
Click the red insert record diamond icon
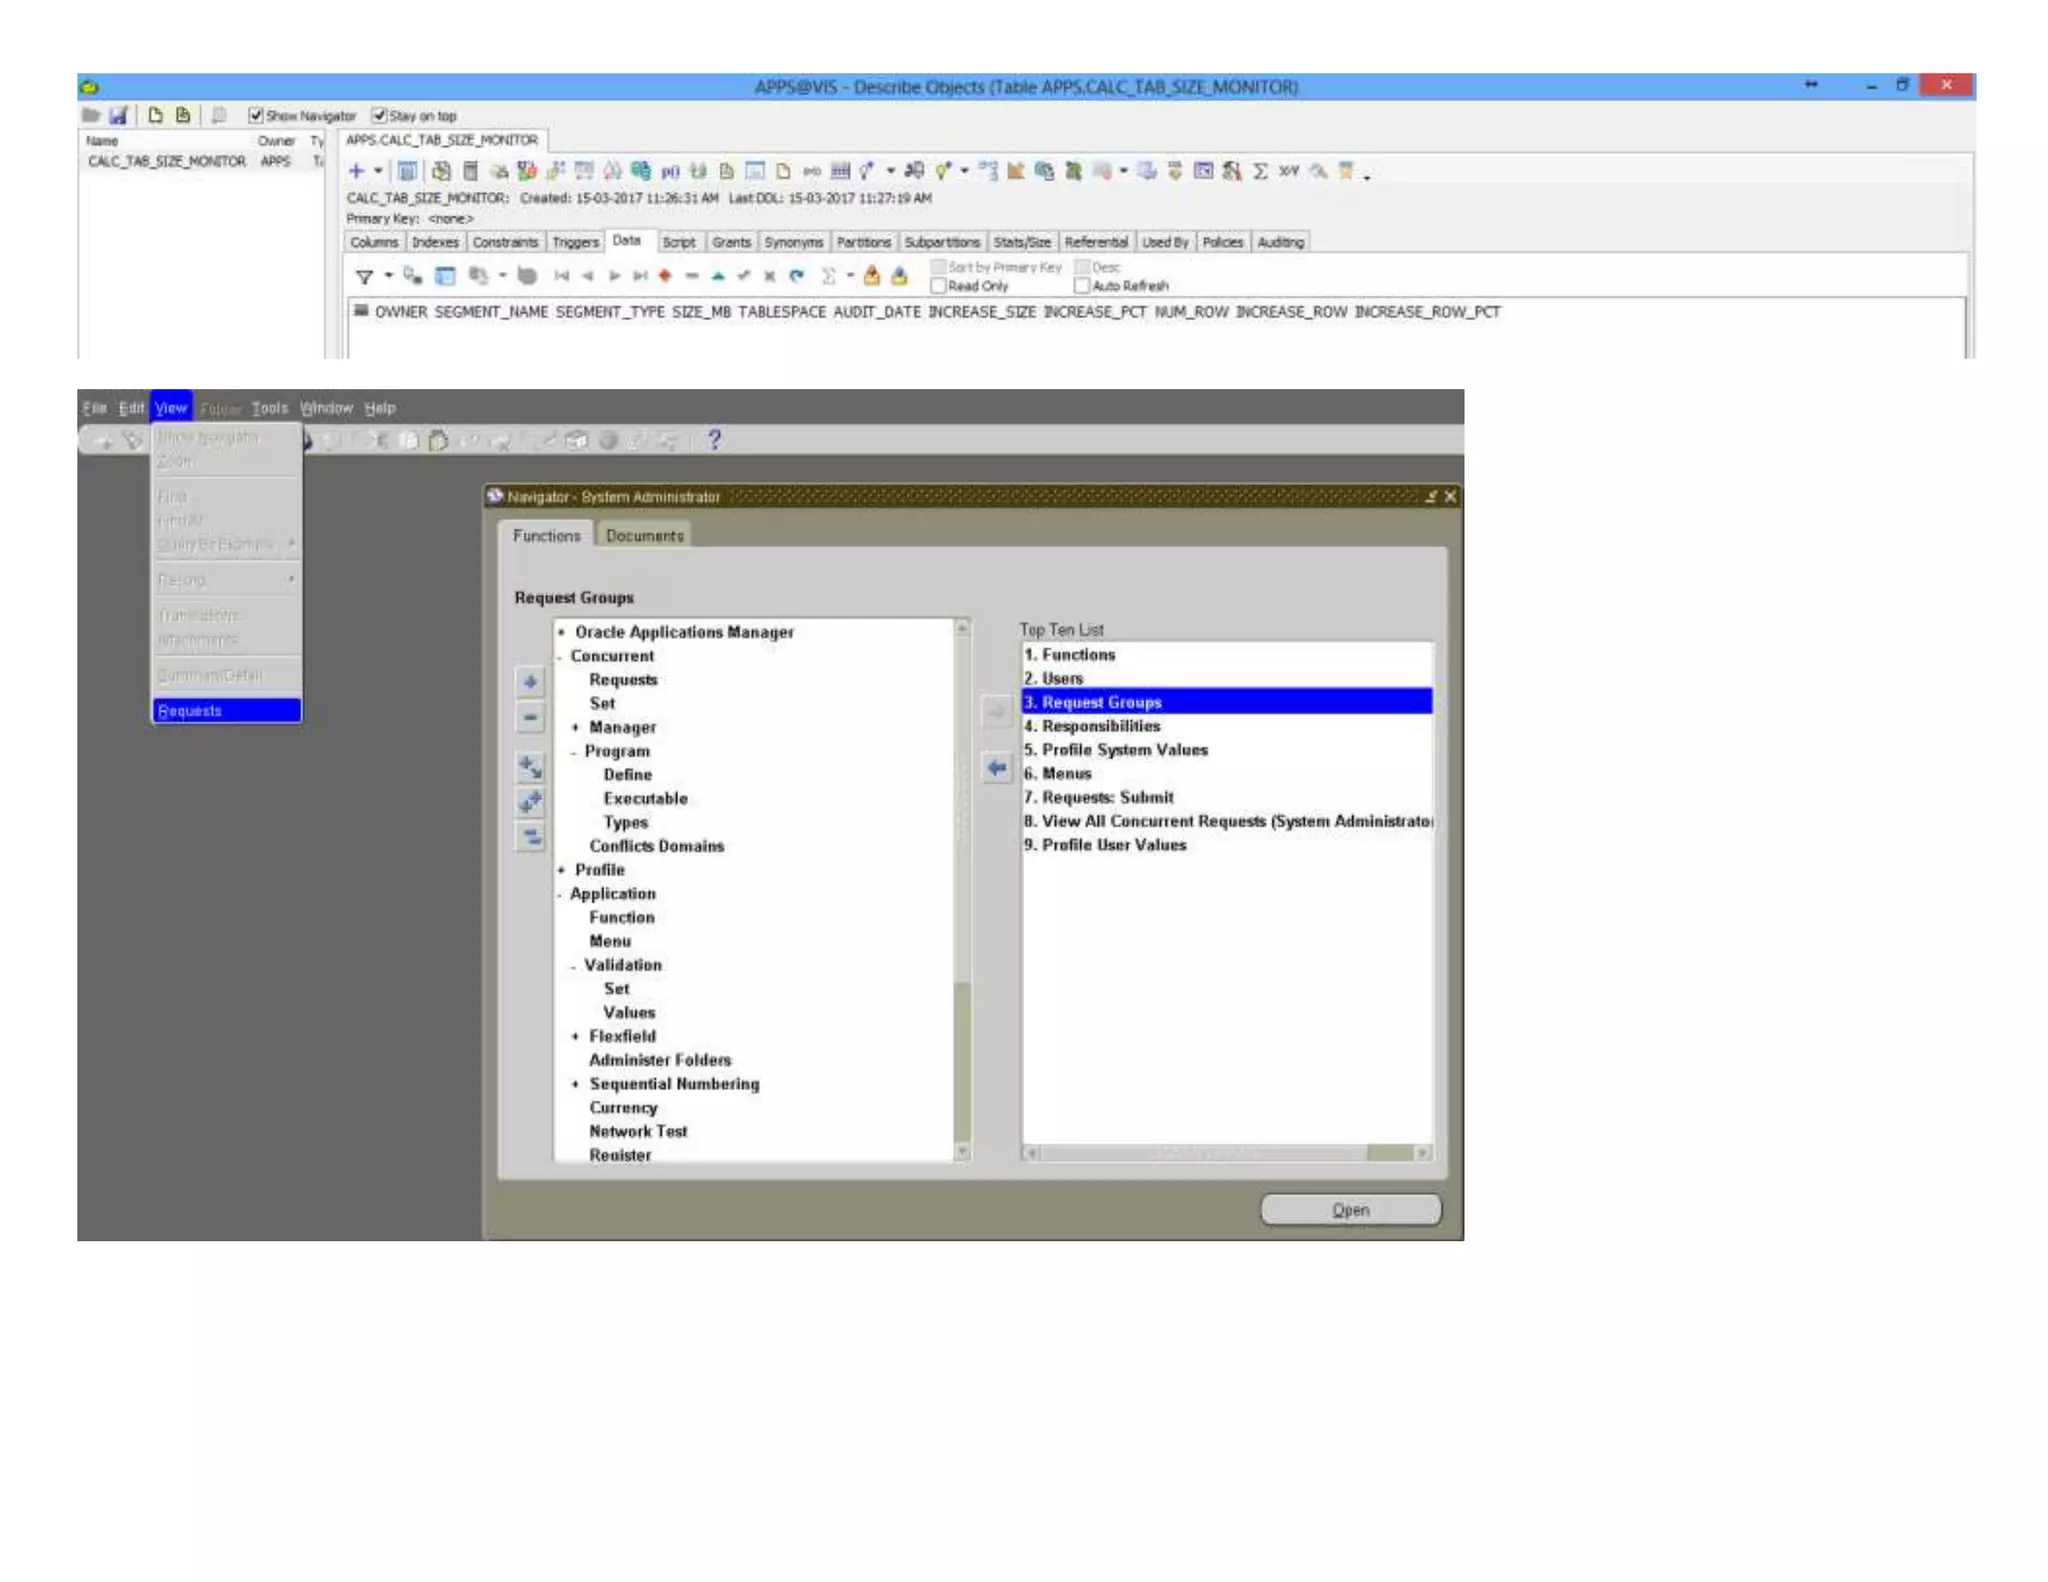point(665,276)
